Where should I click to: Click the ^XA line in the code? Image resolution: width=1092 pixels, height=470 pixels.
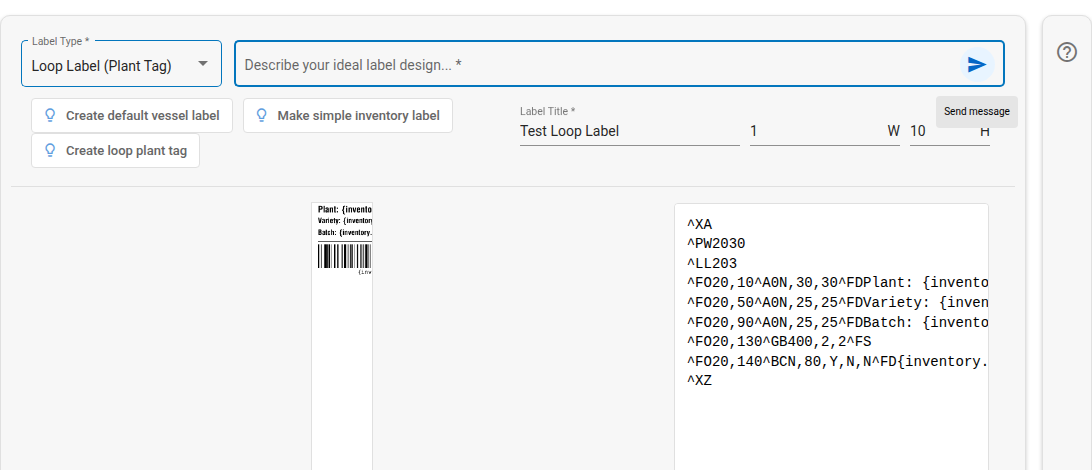(x=700, y=225)
